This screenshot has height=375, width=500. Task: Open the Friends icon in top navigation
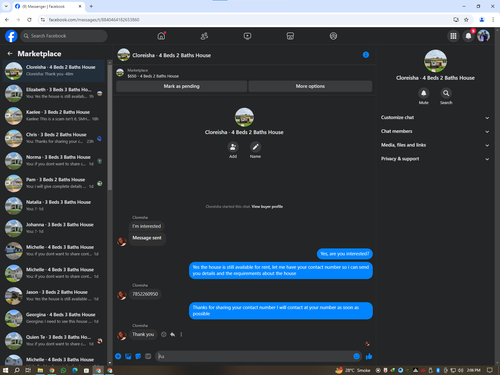(x=204, y=36)
